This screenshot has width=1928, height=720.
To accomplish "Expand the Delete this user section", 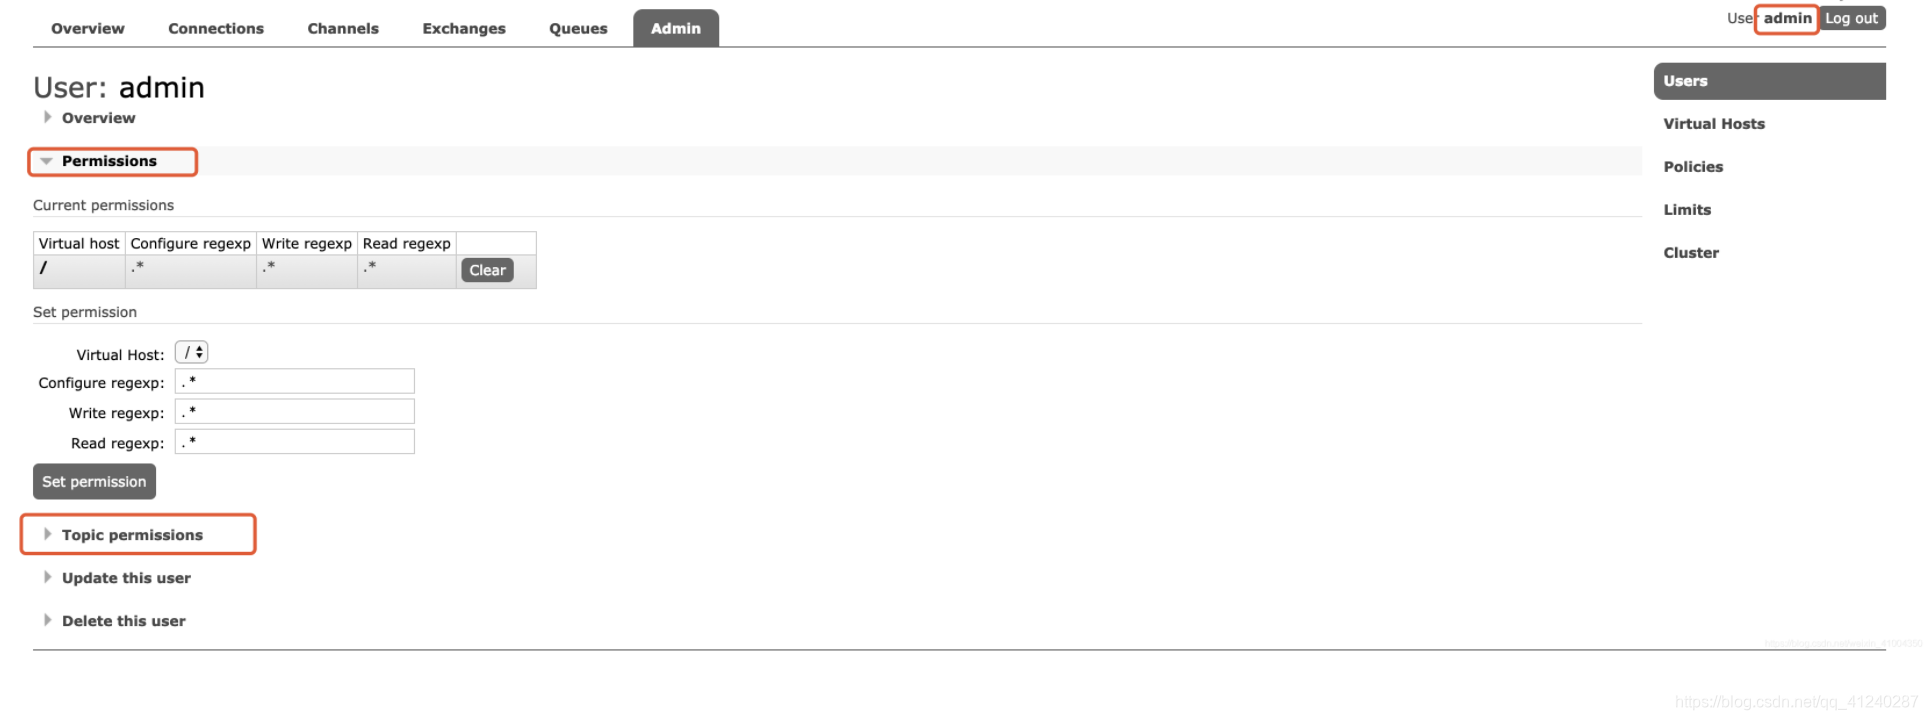I will coord(122,620).
